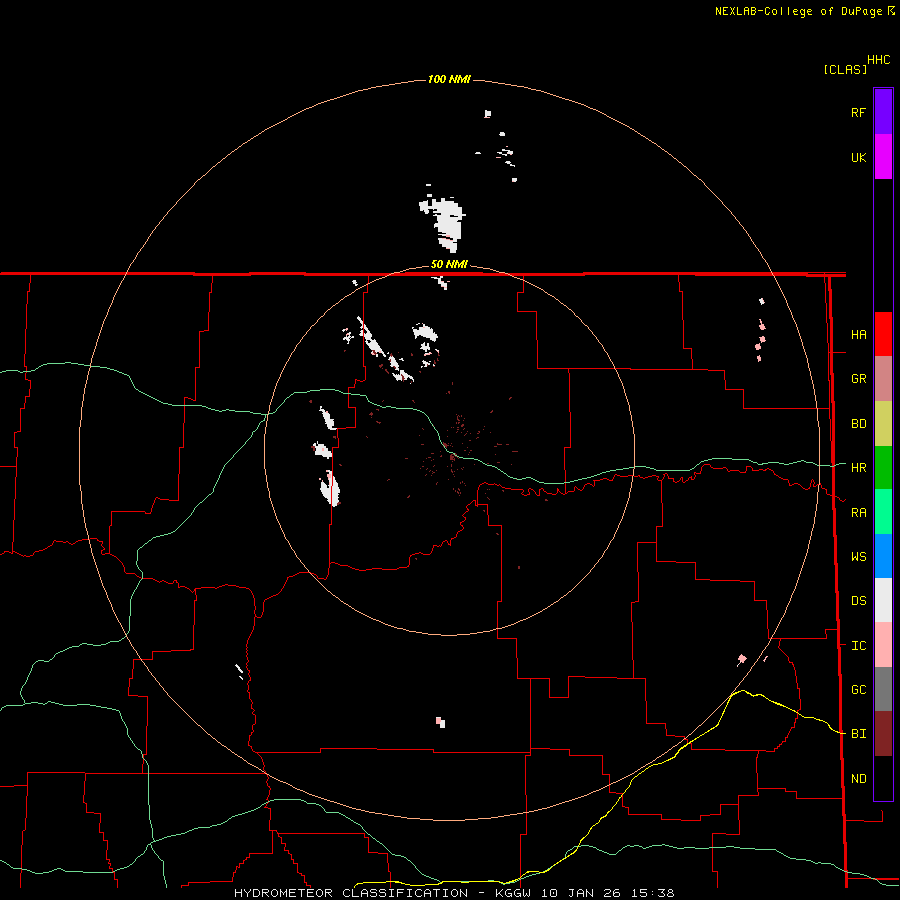Click the DS white legend swatch
Viewport: 900px width, 900px height.
[883, 600]
